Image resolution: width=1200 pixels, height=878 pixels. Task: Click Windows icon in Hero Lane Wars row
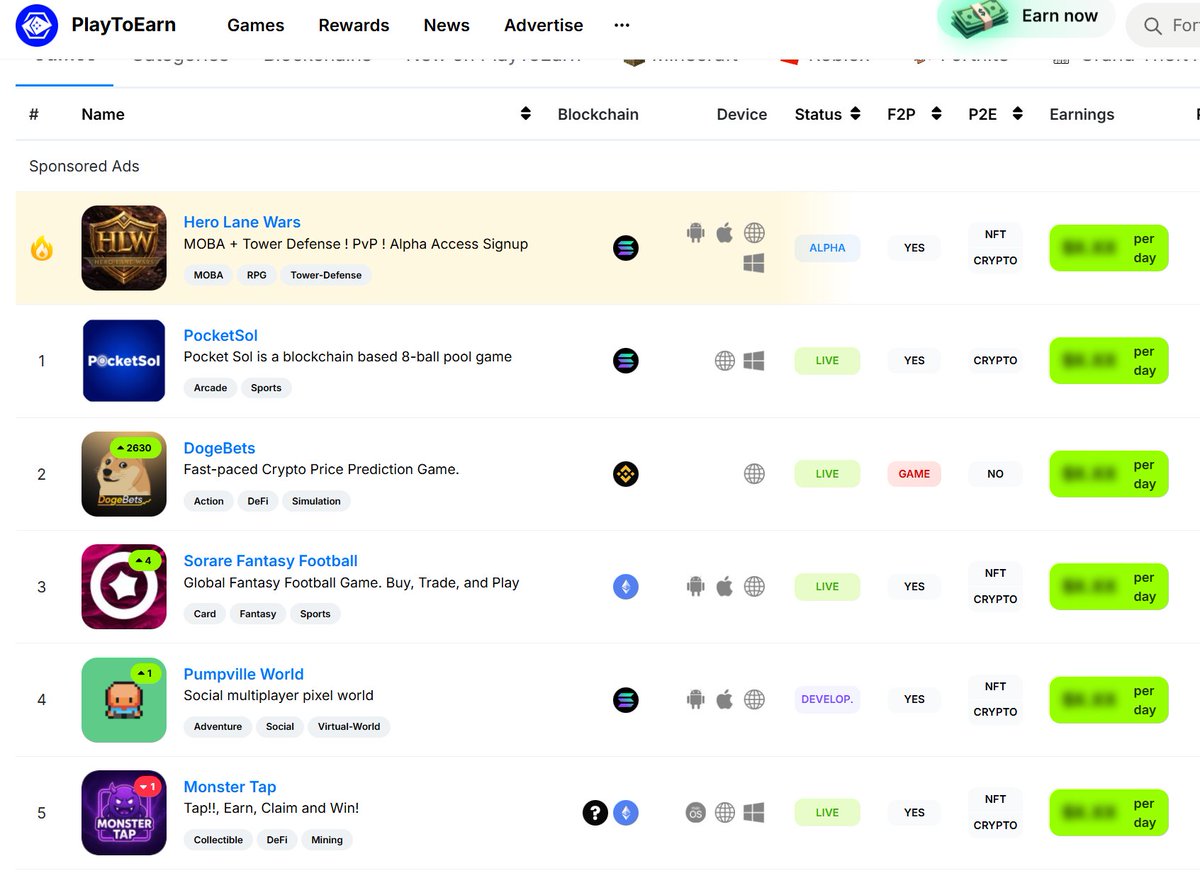tap(755, 263)
